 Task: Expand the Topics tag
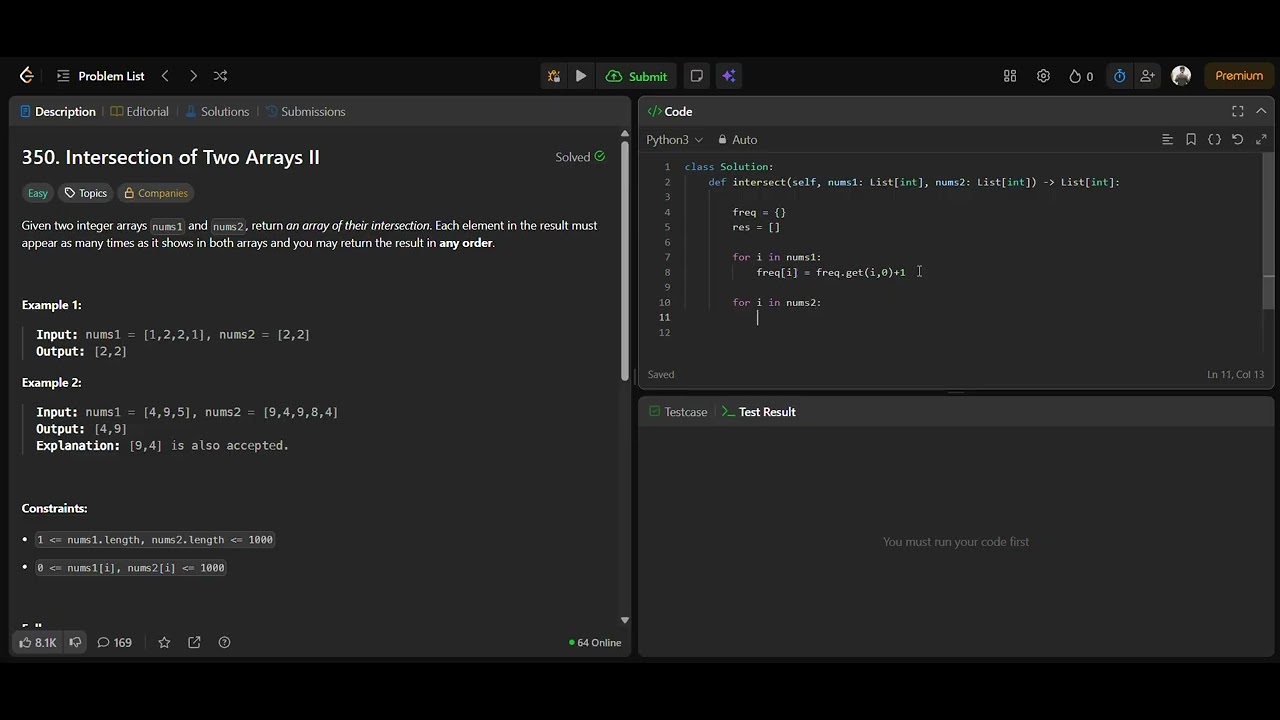85,193
